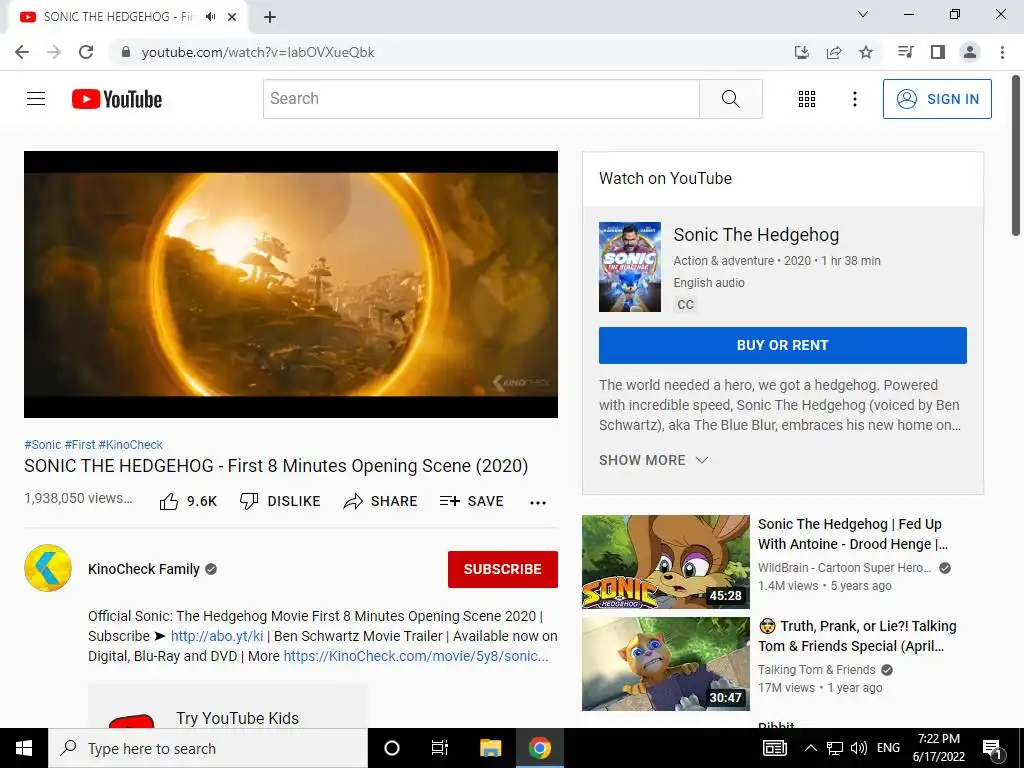Viewport: 1024px width, 768px height.
Task: Open Chrome profile avatar
Action: tap(970, 52)
